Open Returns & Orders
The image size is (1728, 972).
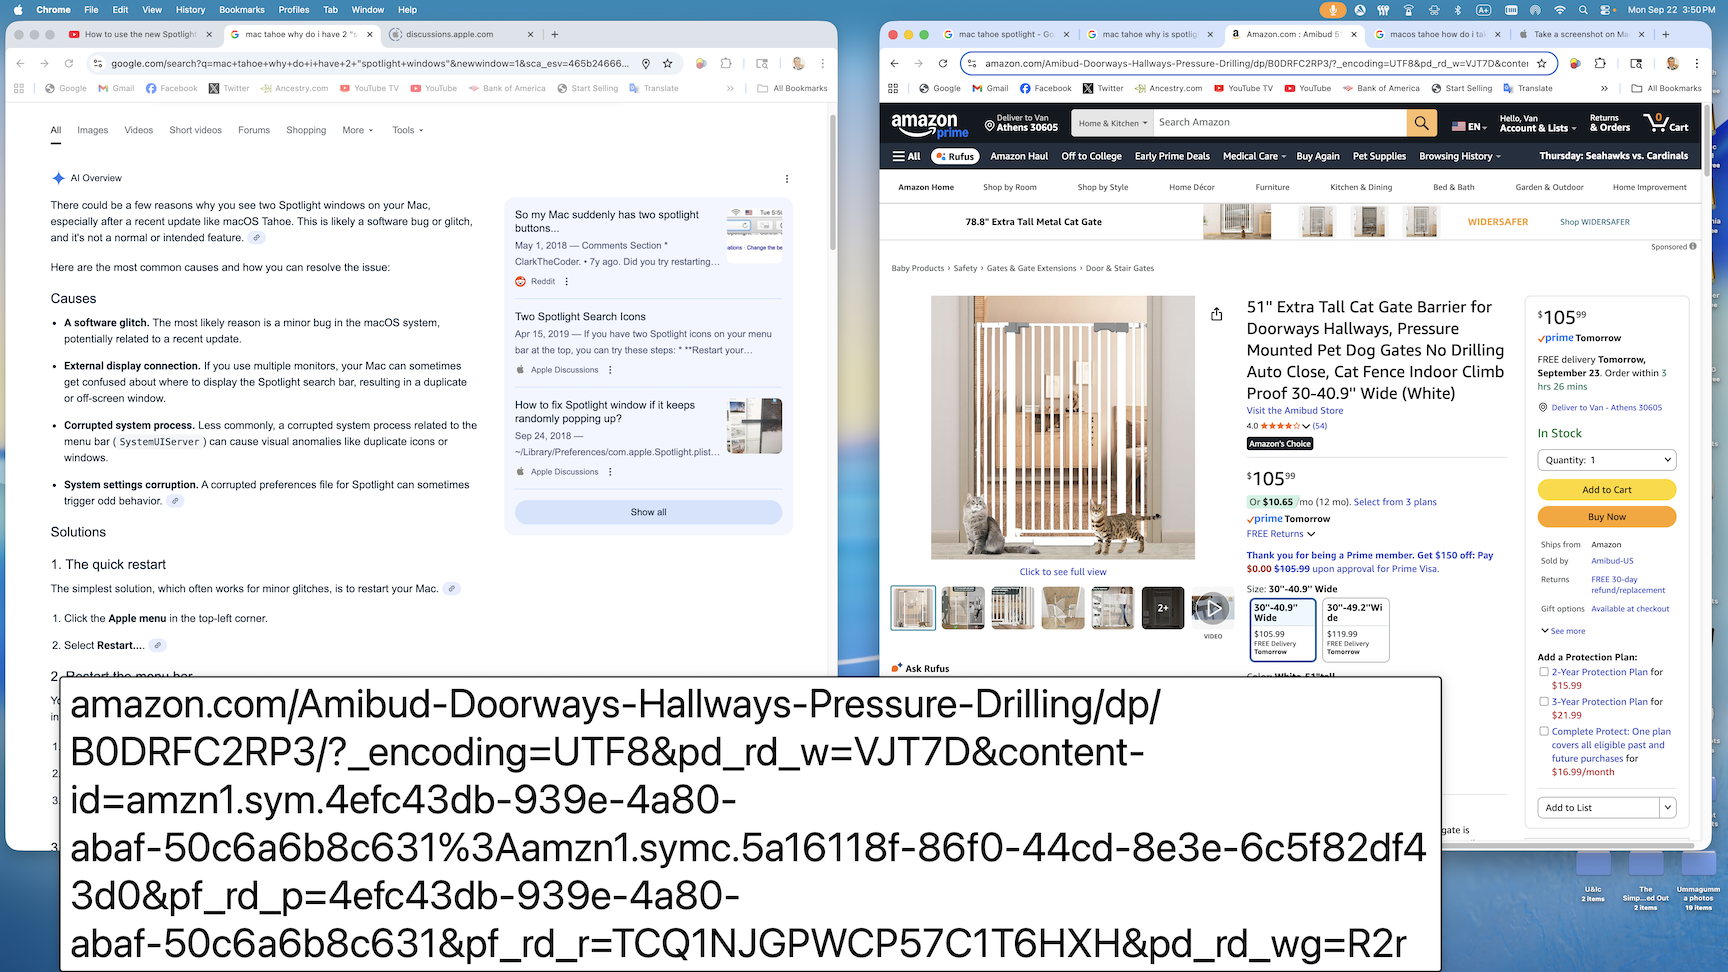pyautogui.click(x=1610, y=123)
